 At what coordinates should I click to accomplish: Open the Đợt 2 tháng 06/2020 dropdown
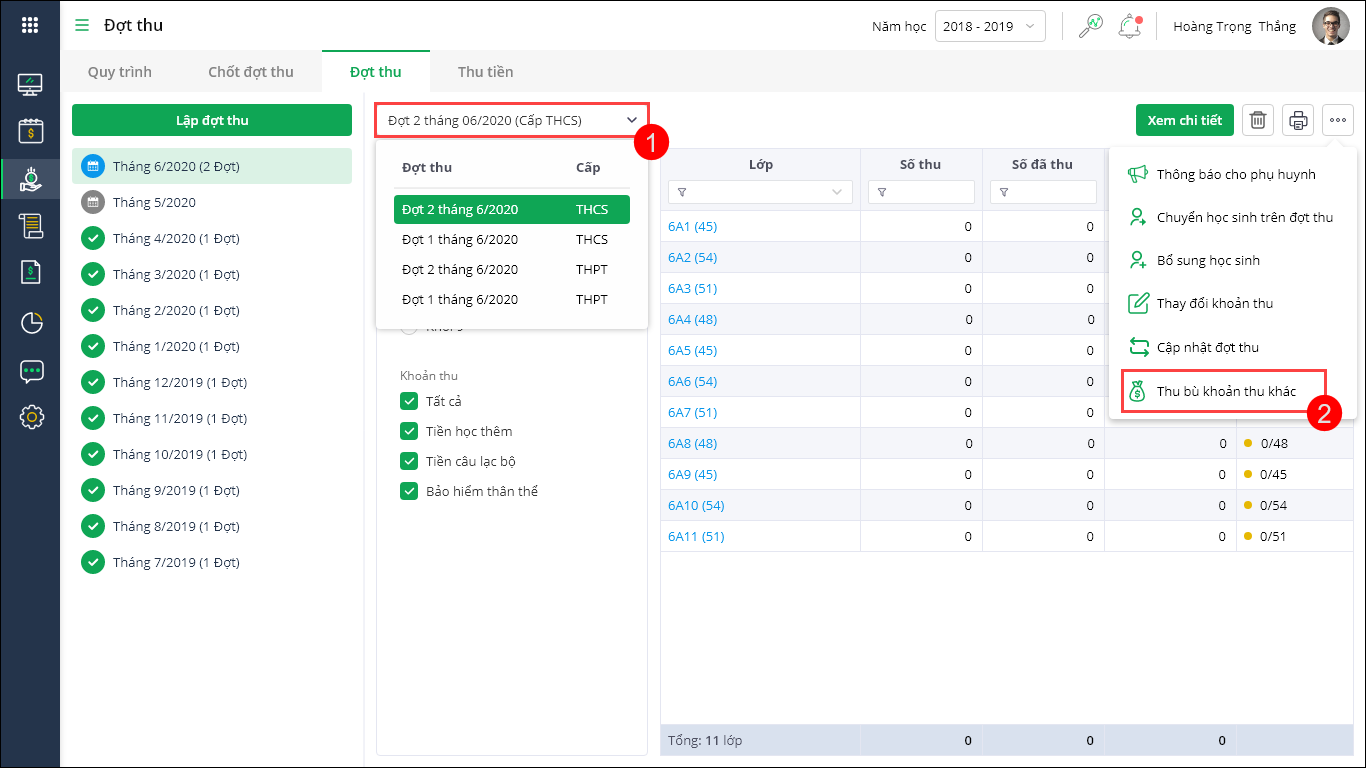512,120
